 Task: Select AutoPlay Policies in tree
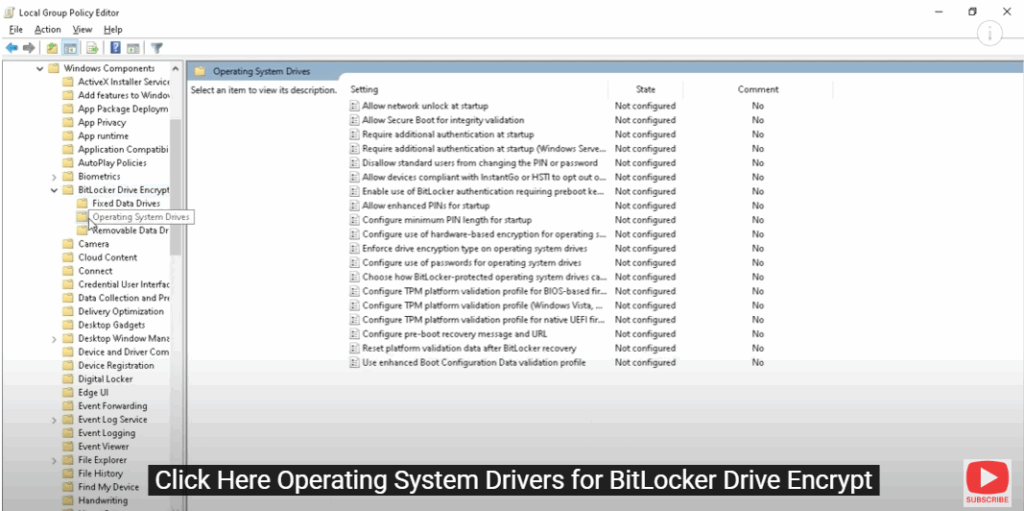pyautogui.click(x=112, y=163)
